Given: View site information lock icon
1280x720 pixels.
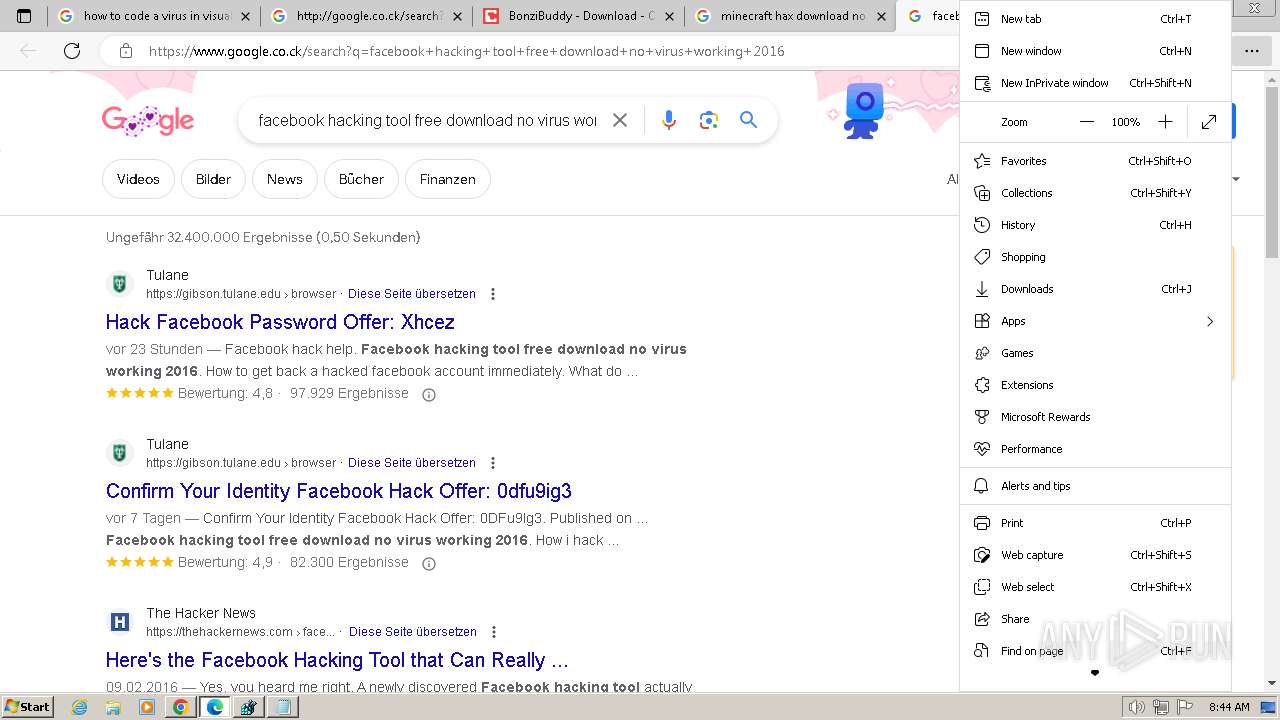Looking at the screenshot, I should tap(125, 51).
